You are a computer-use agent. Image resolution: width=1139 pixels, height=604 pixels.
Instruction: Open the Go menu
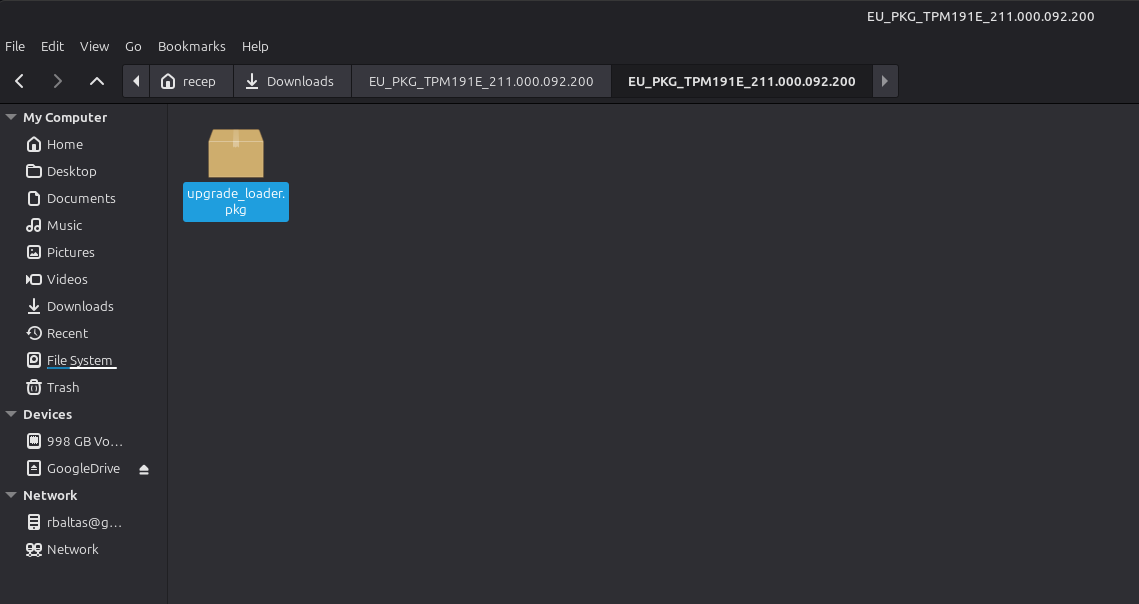(x=133, y=47)
